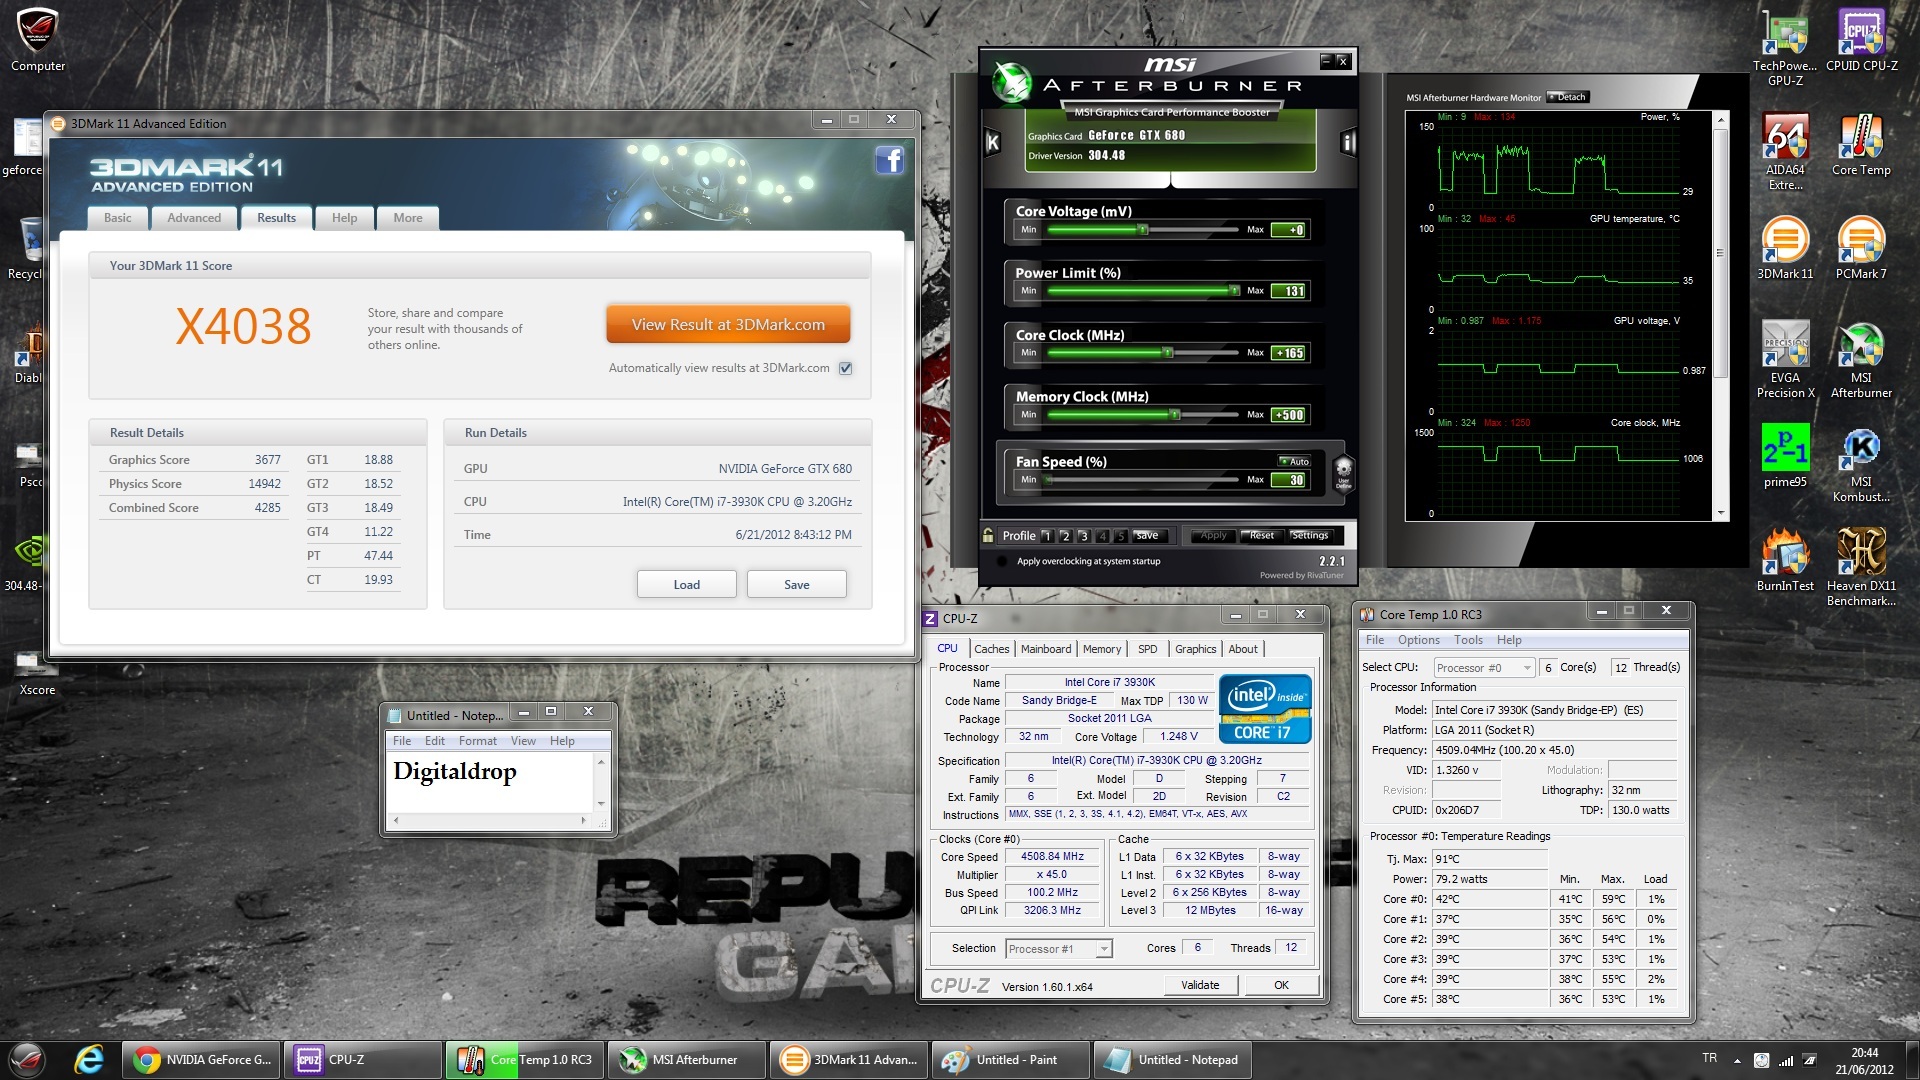
Task: Select Afterburner profile slot 5
Action: pyautogui.click(x=1121, y=536)
